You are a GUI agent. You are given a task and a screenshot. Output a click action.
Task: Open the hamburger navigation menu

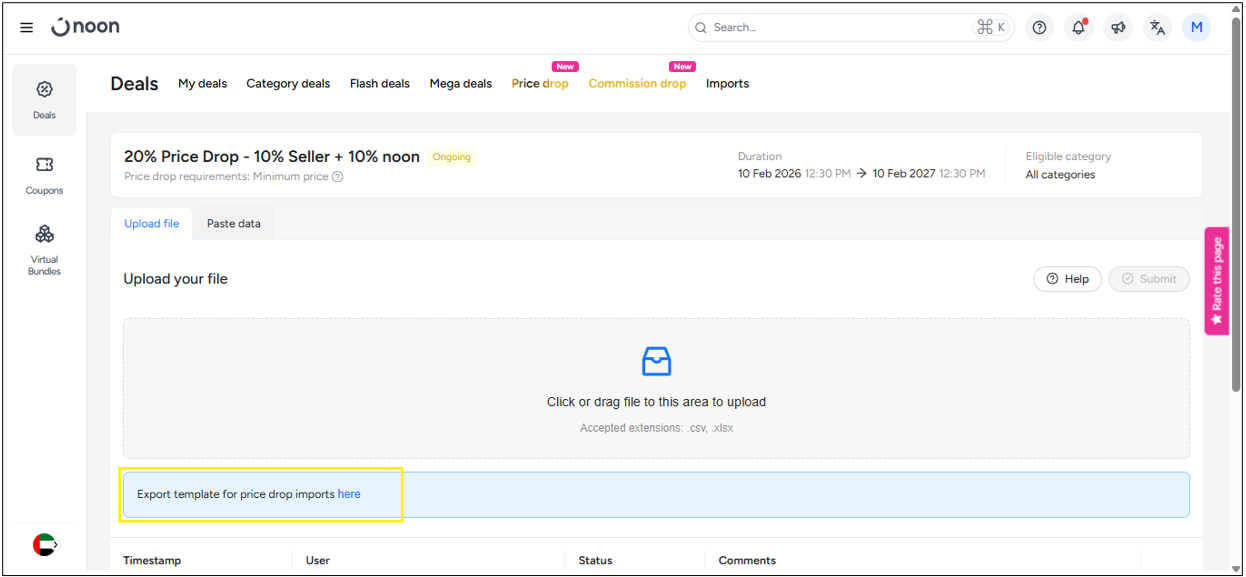click(27, 28)
